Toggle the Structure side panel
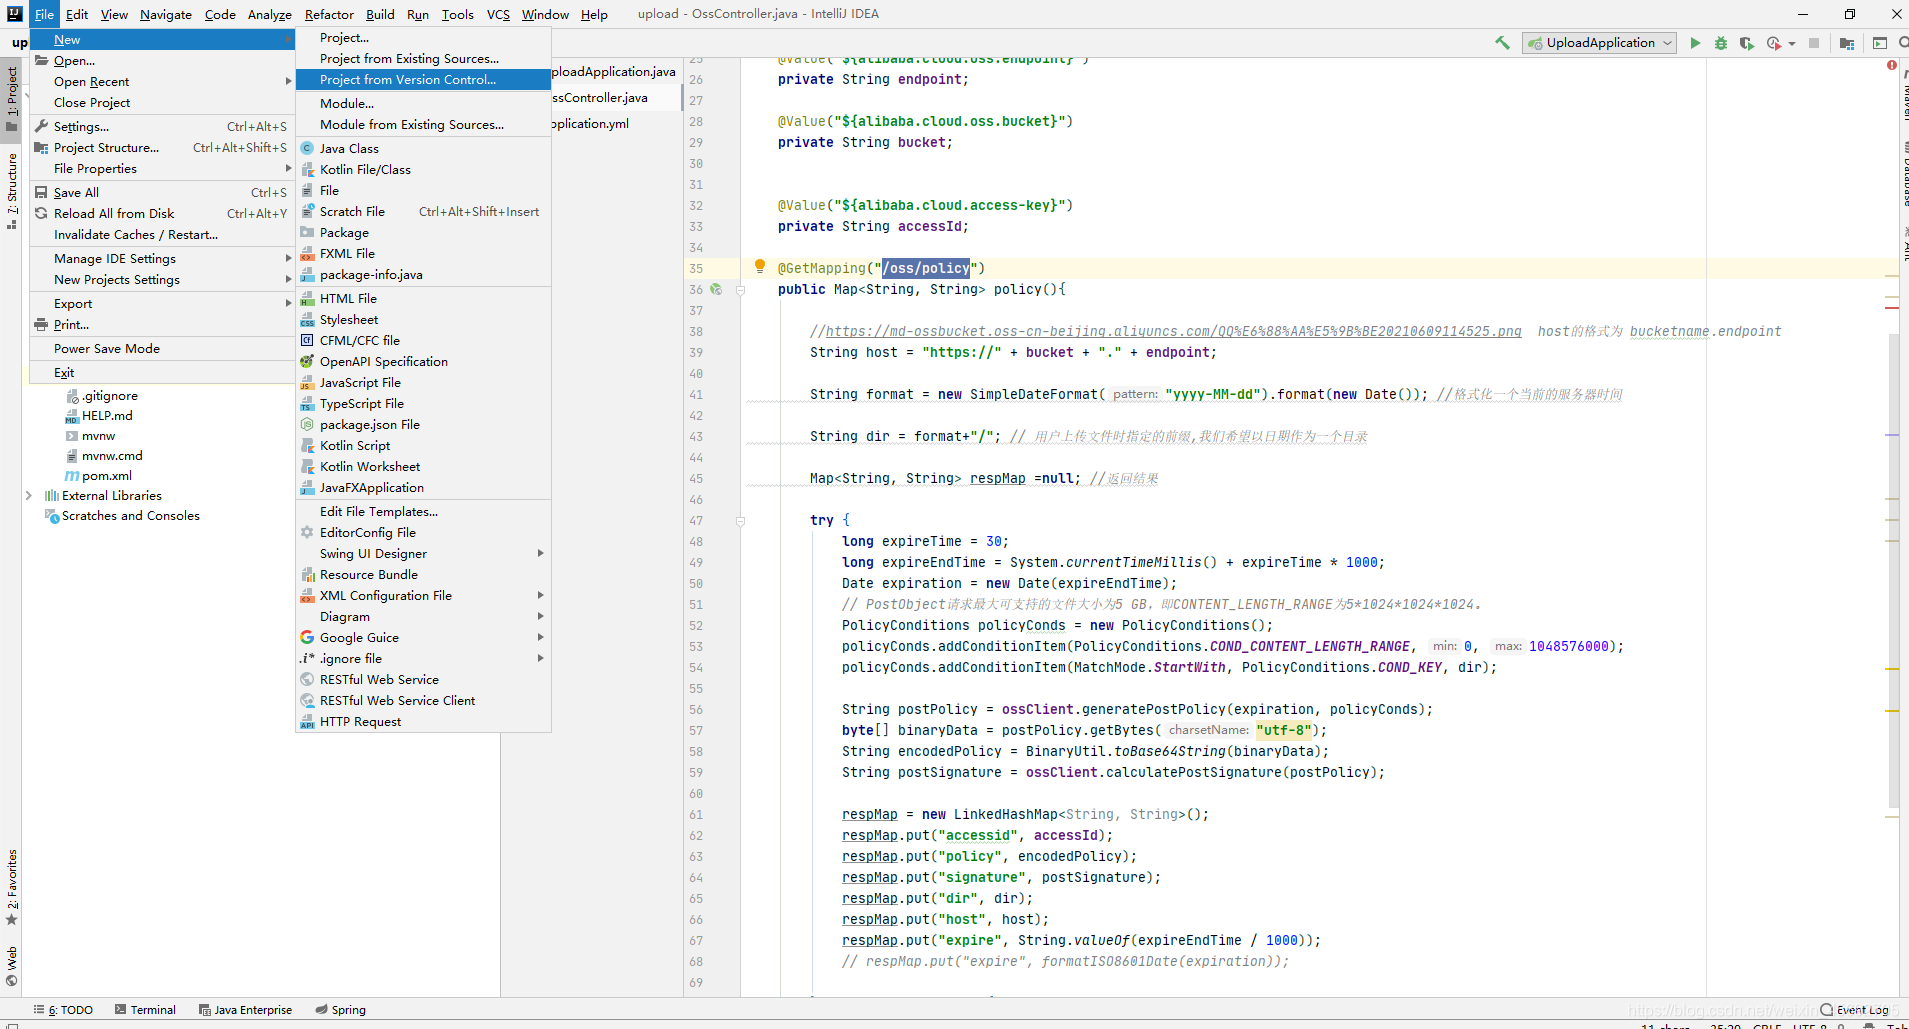The height and width of the screenshot is (1029, 1909). click(x=12, y=190)
